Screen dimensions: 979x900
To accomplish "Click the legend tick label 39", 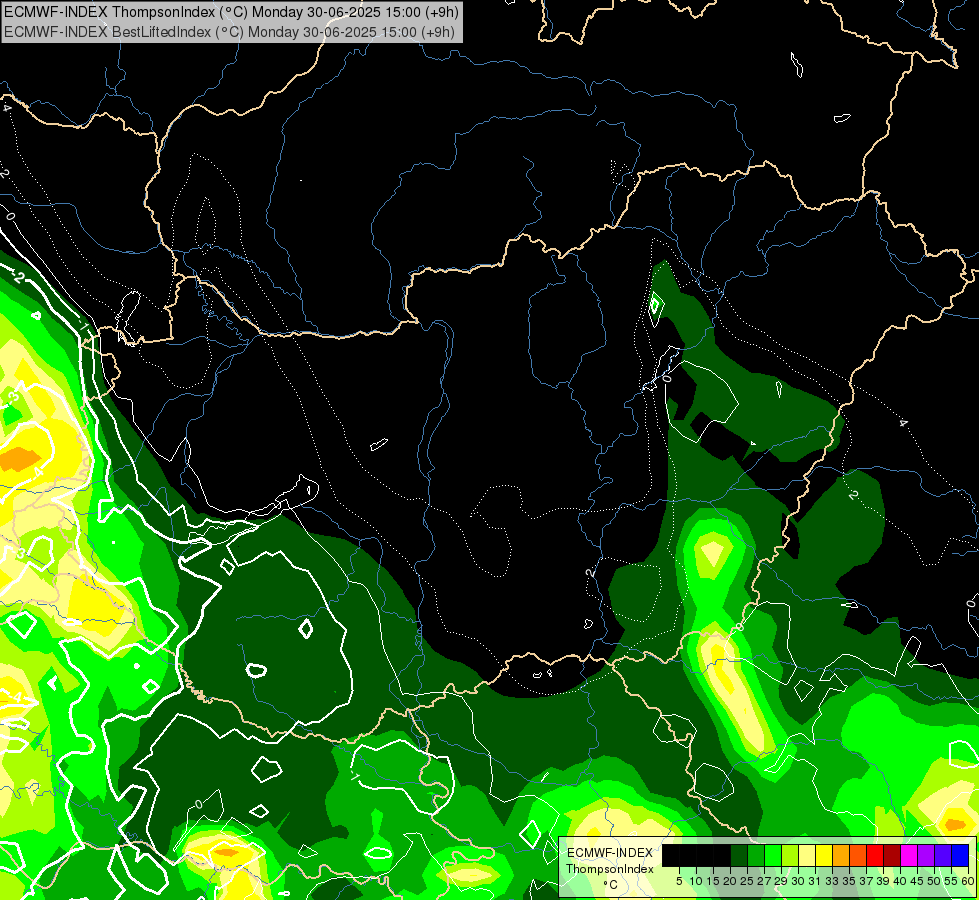I will pos(883,881).
